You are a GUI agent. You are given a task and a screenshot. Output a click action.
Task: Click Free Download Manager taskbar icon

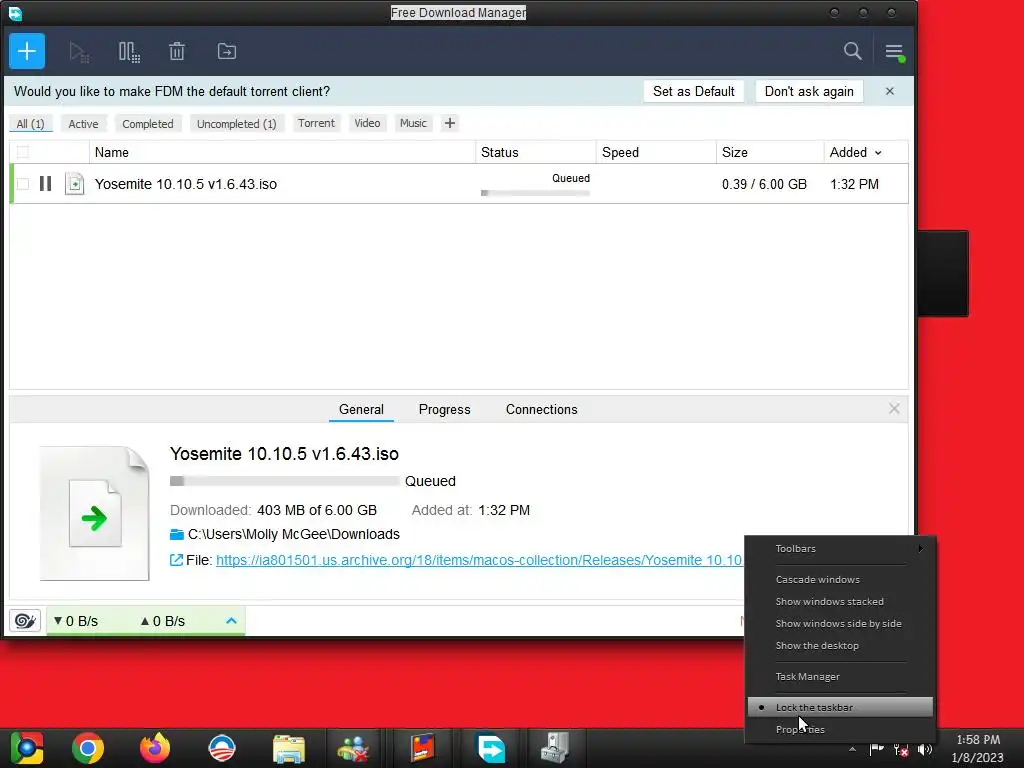coord(491,748)
